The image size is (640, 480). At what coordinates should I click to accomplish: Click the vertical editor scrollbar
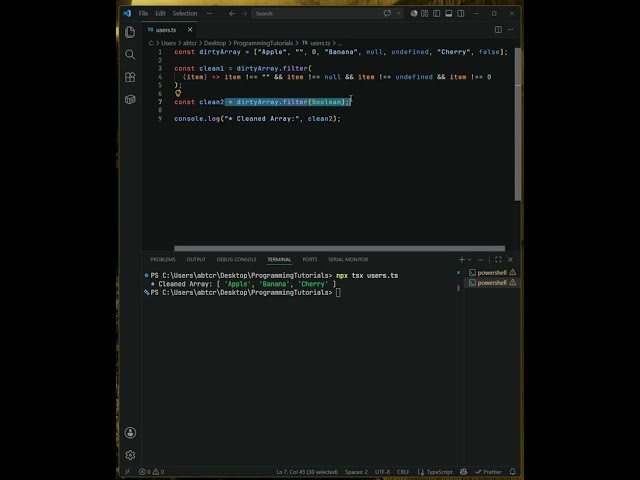[x=518, y=124]
